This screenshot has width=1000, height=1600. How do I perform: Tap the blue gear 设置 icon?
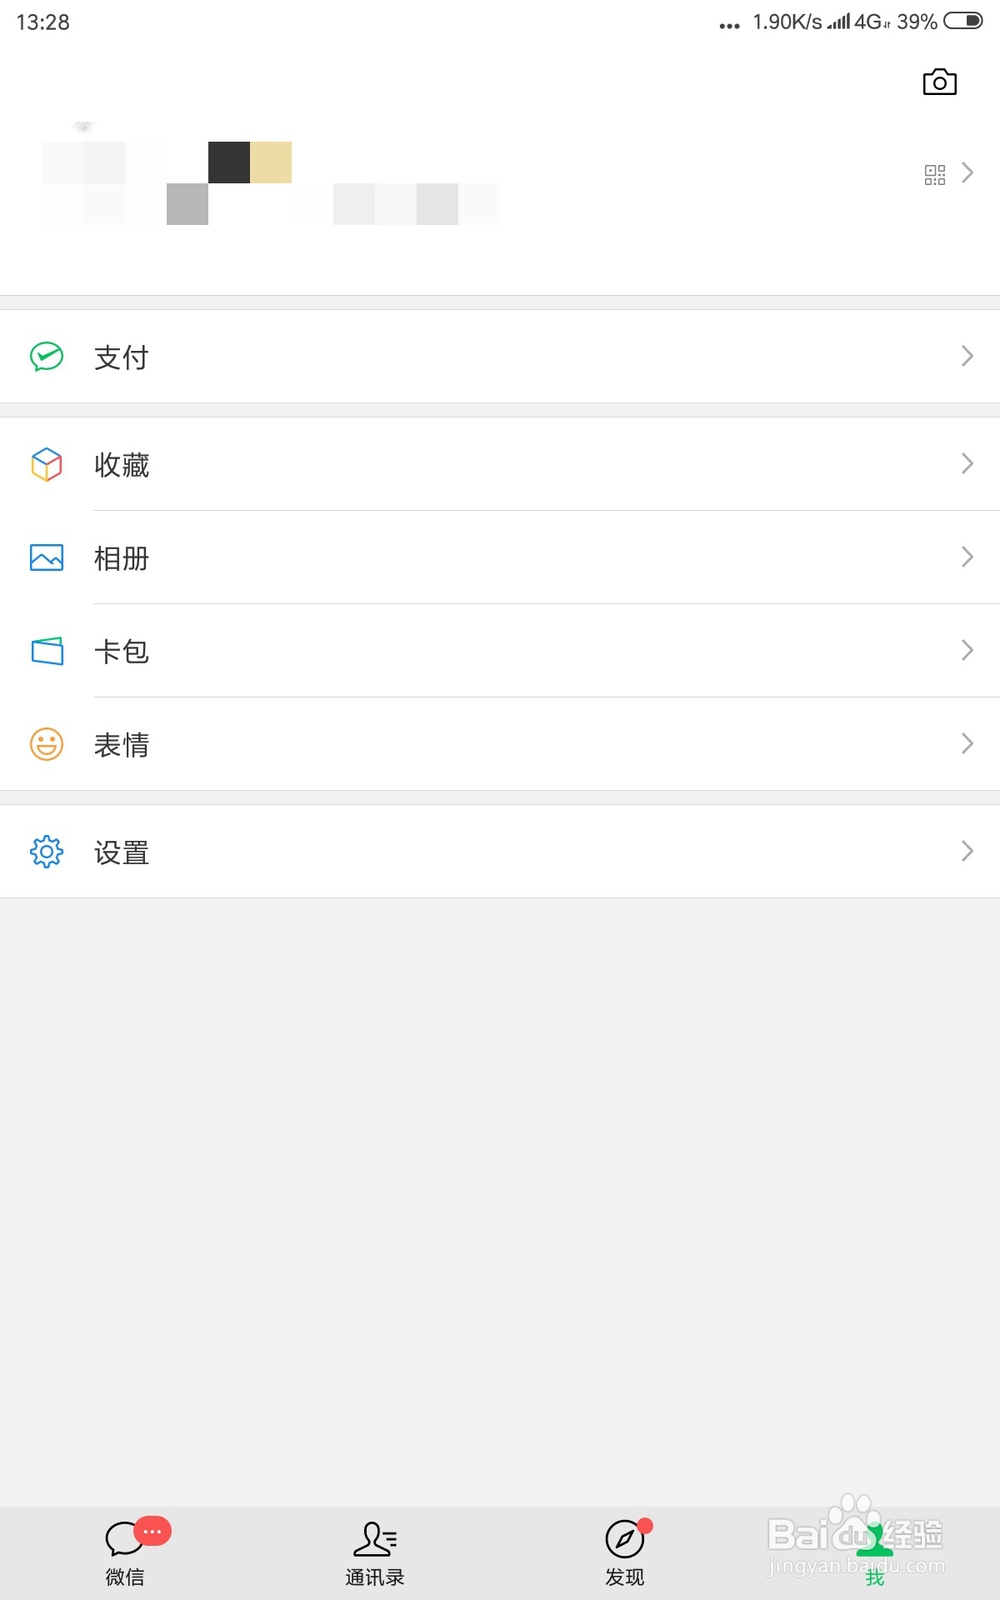(x=47, y=851)
